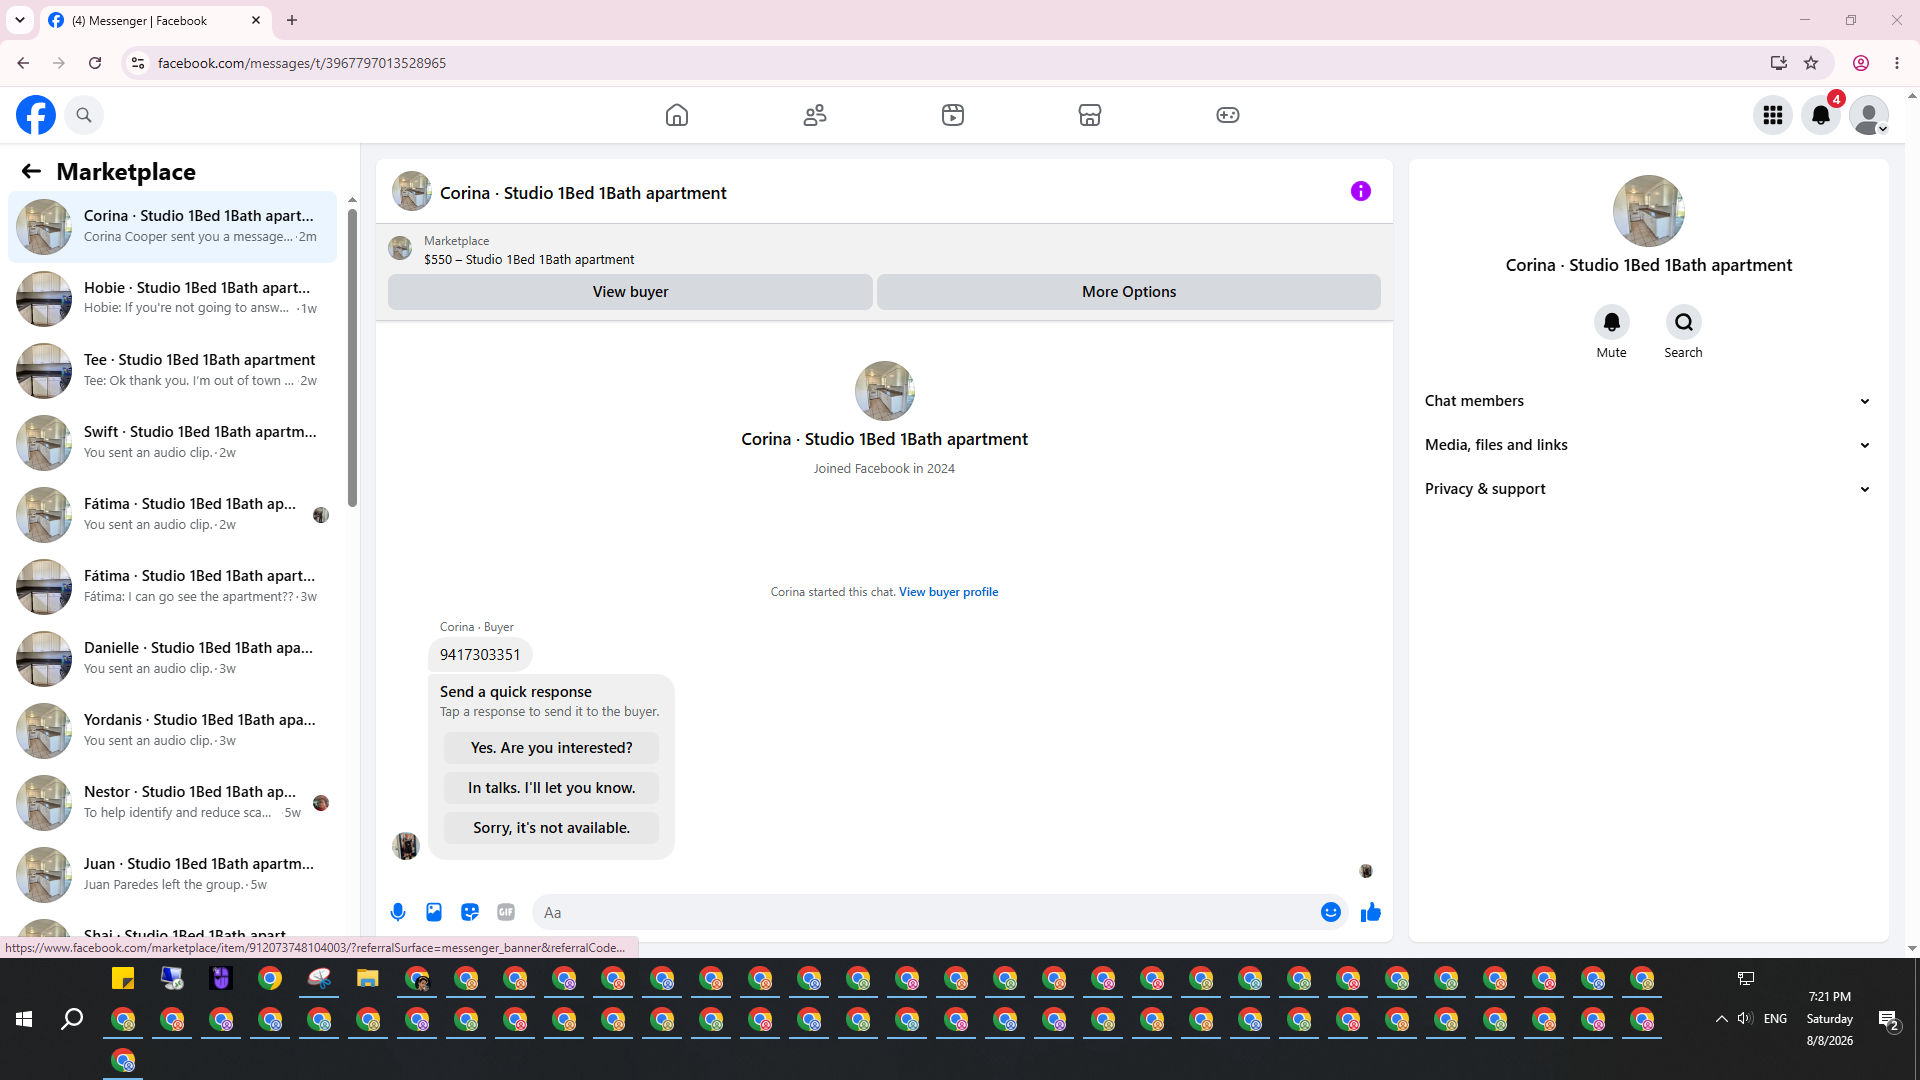Open View buyer profile link
This screenshot has height=1080, width=1920.
[x=948, y=592]
